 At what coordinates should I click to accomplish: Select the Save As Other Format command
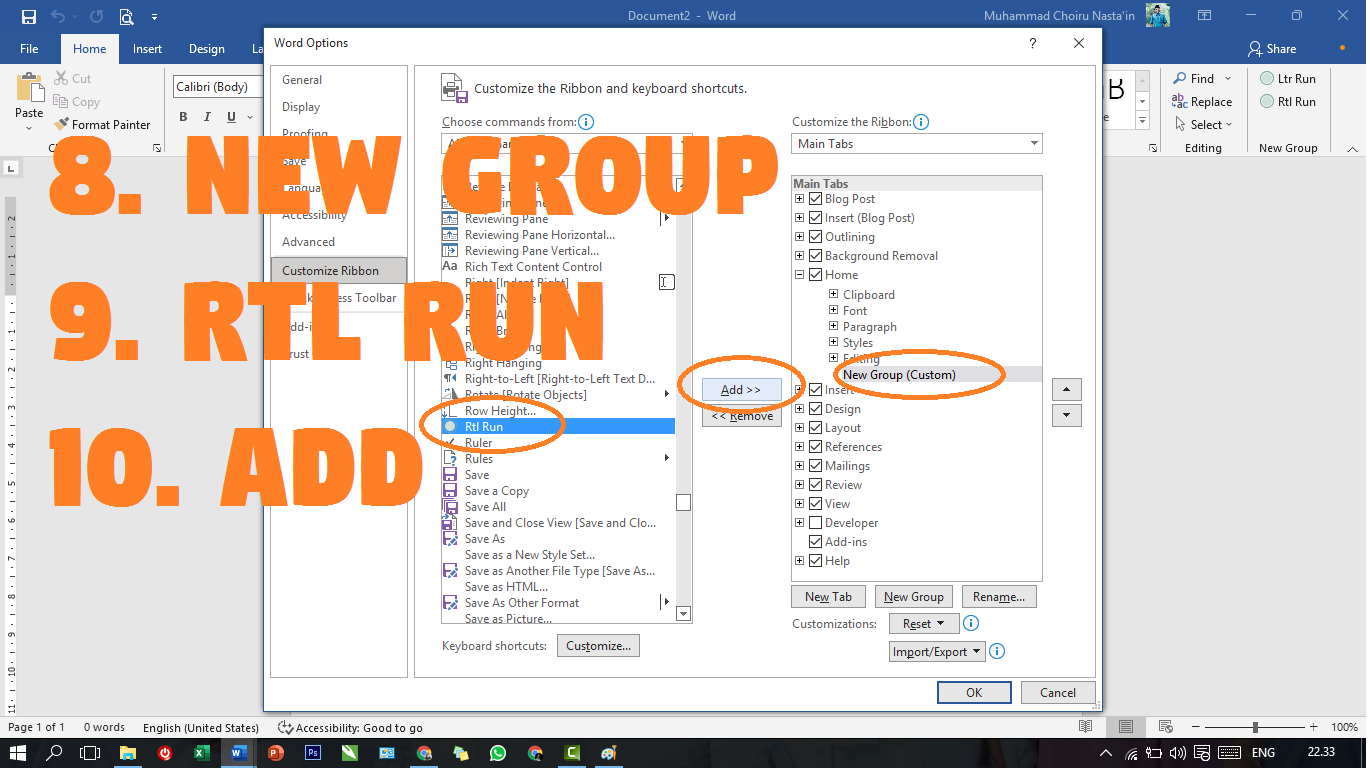click(558, 603)
